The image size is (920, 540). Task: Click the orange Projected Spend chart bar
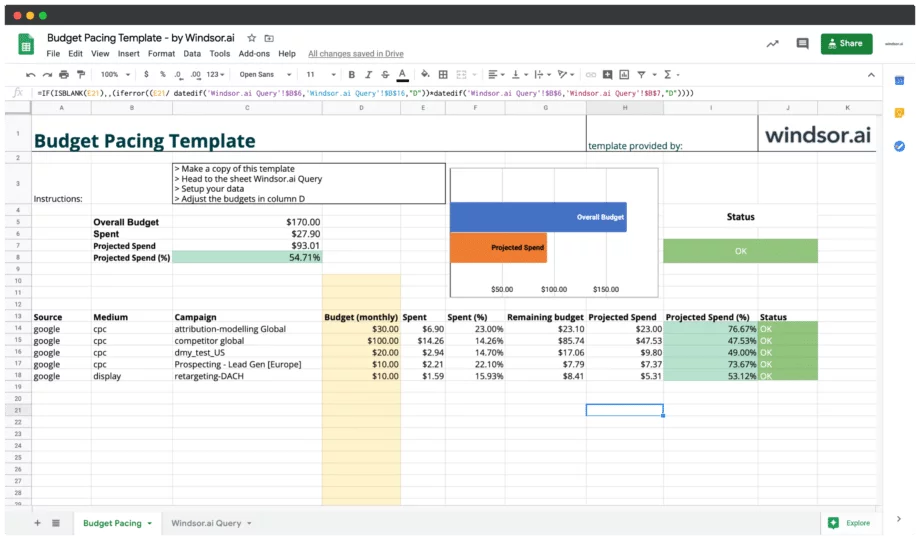pyautogui.click(x=498, y=247)
